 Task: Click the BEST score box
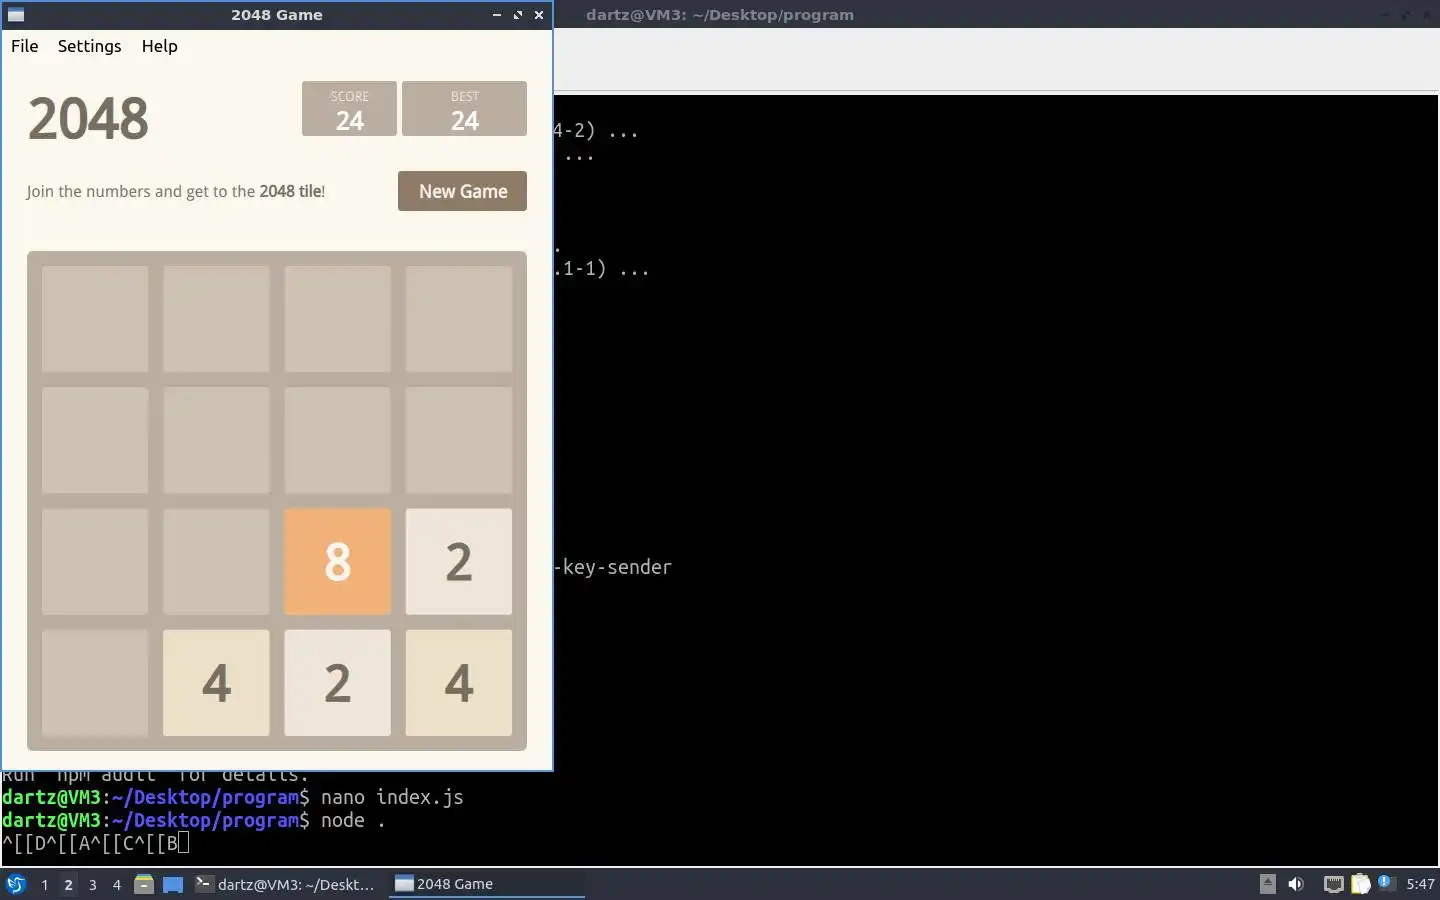(x=464, y=108)
